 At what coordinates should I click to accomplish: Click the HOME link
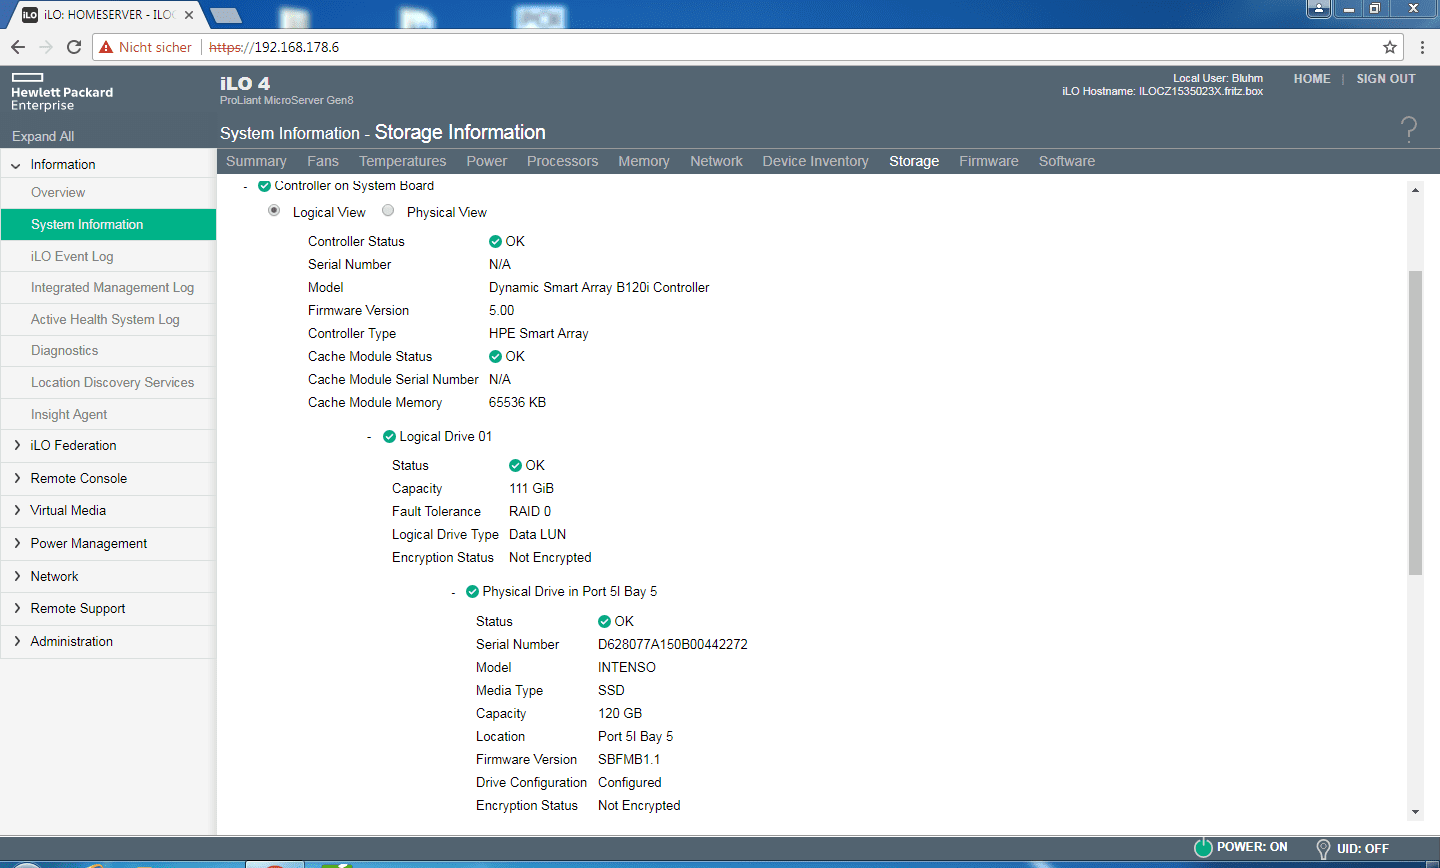[1312, 79]
